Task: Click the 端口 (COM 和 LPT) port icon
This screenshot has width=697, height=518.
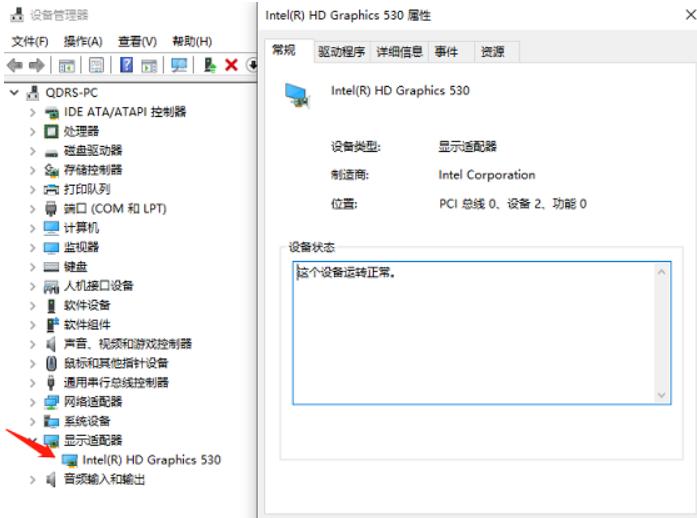Action: [x=52, y=208]
